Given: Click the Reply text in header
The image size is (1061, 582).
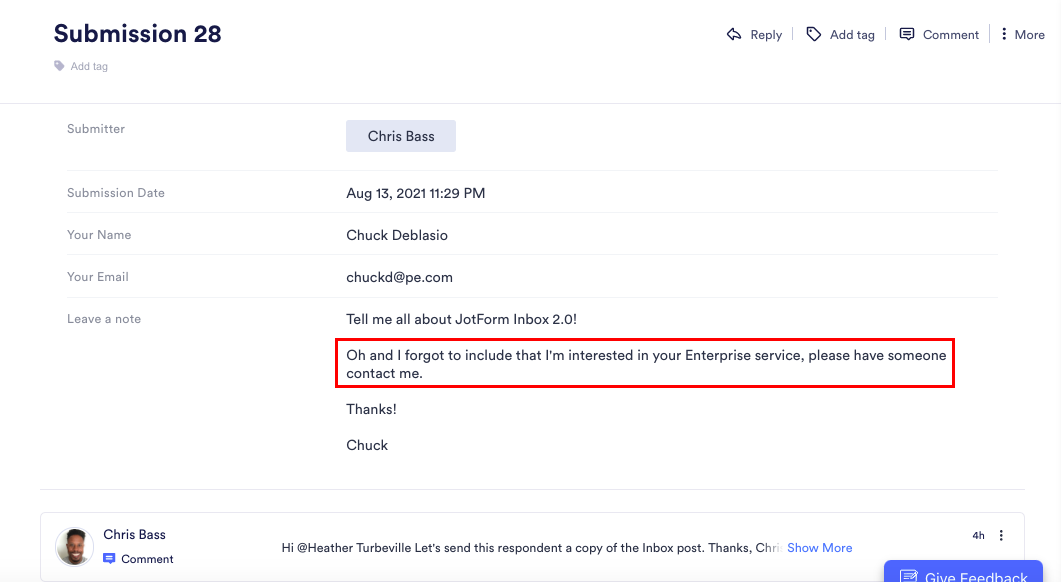Looking at the screenshot, I should (766, 35).
